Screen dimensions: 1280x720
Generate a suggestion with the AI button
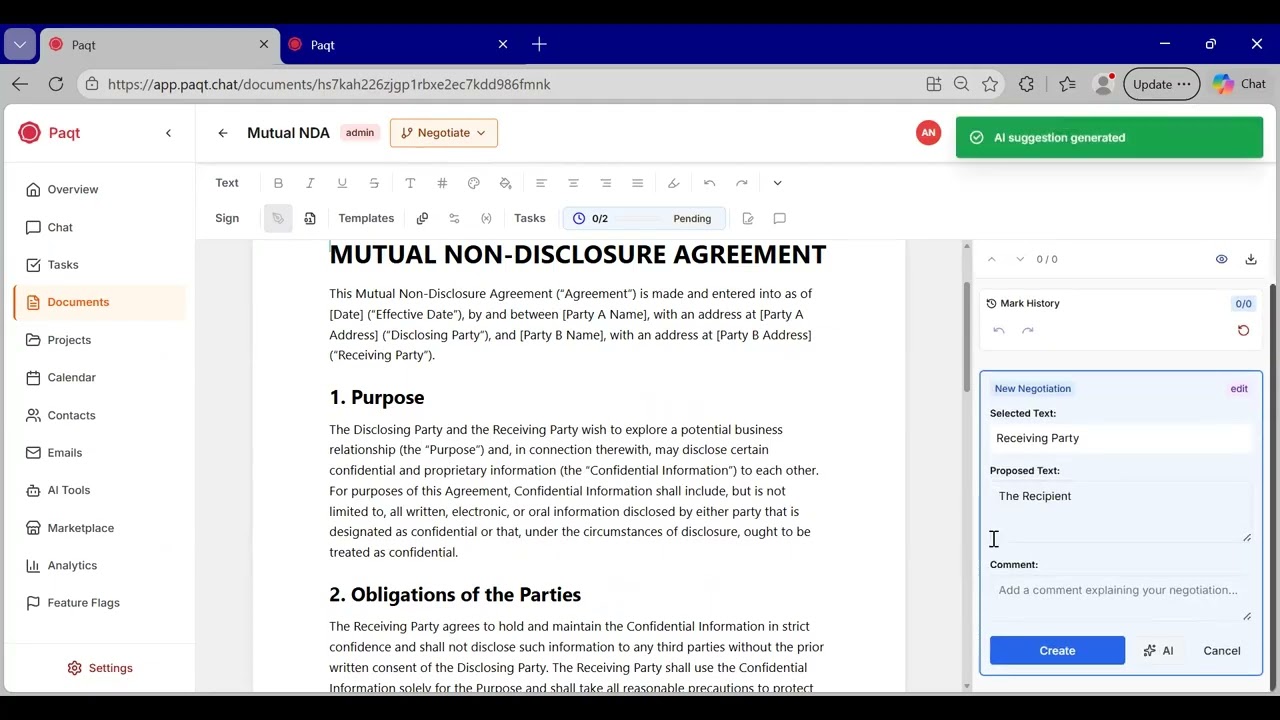1159,650
